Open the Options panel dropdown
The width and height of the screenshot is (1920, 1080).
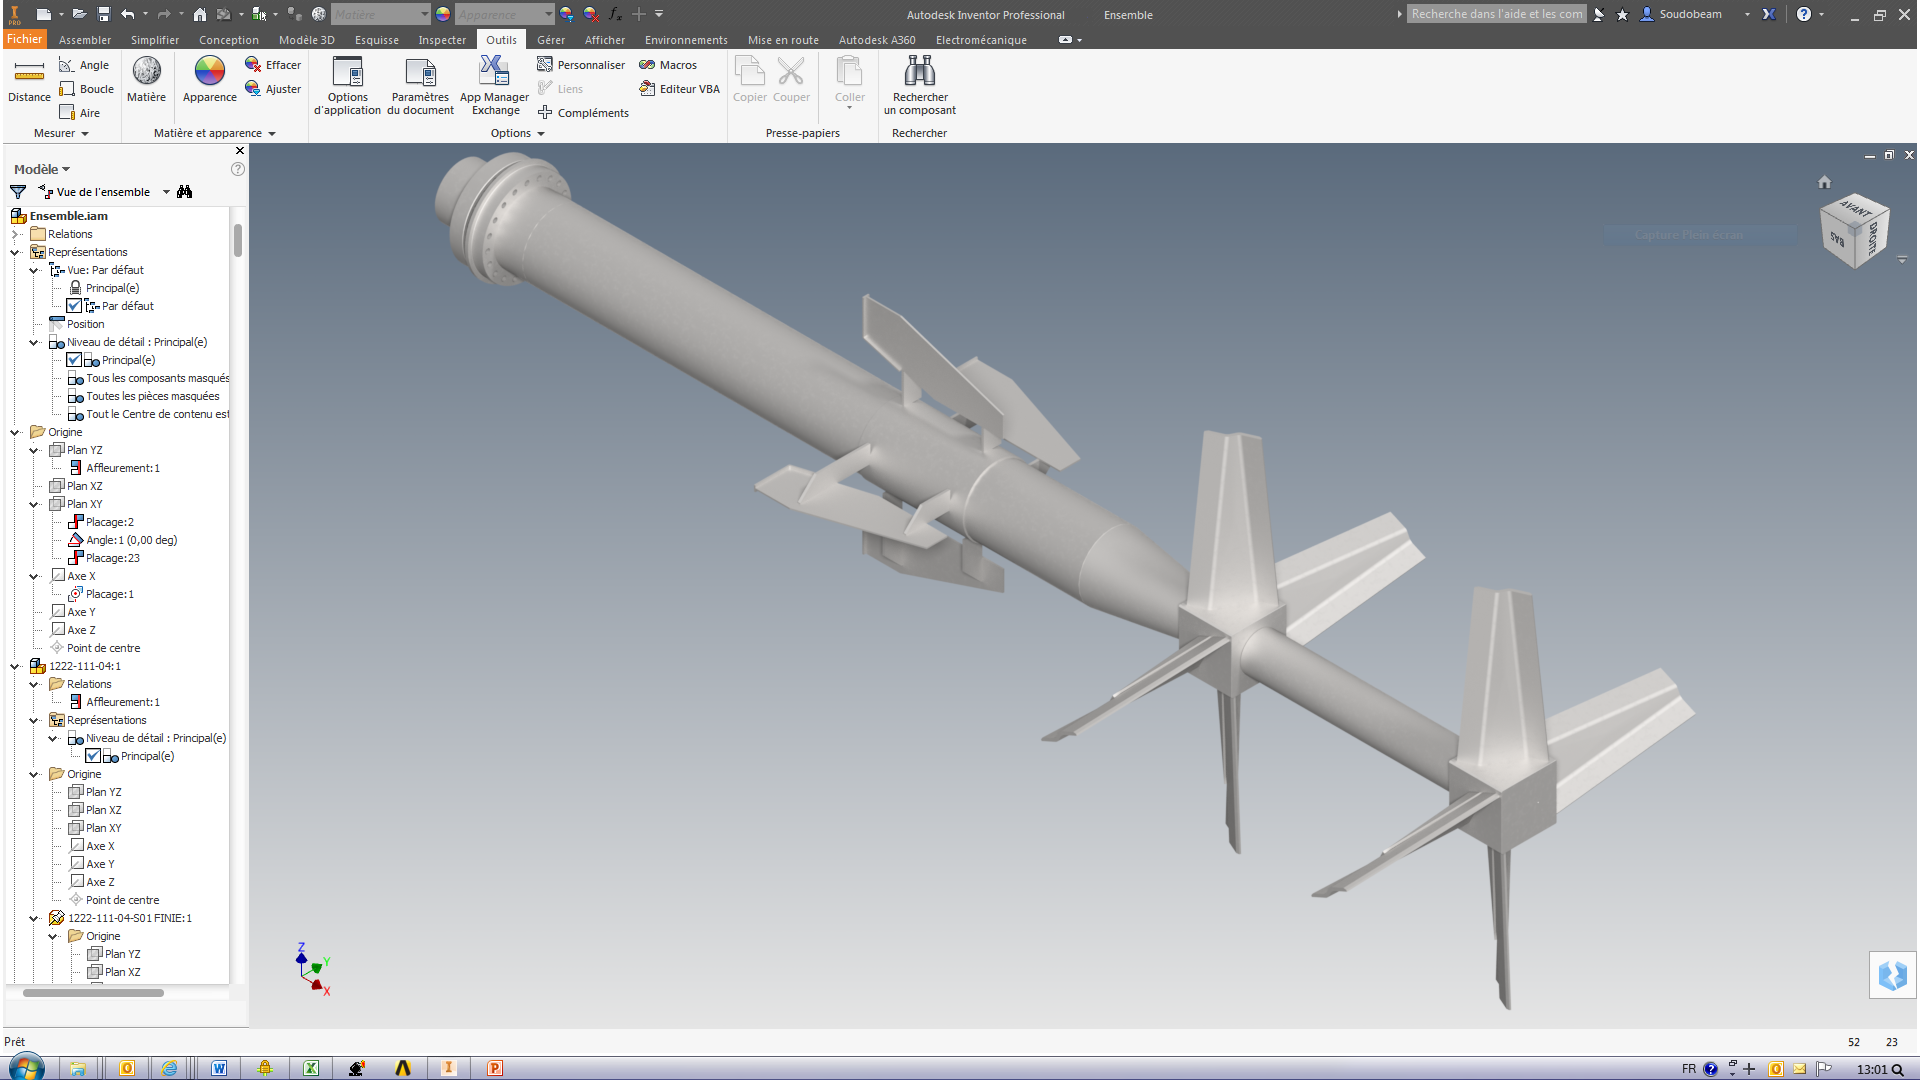tap(518, 133)
